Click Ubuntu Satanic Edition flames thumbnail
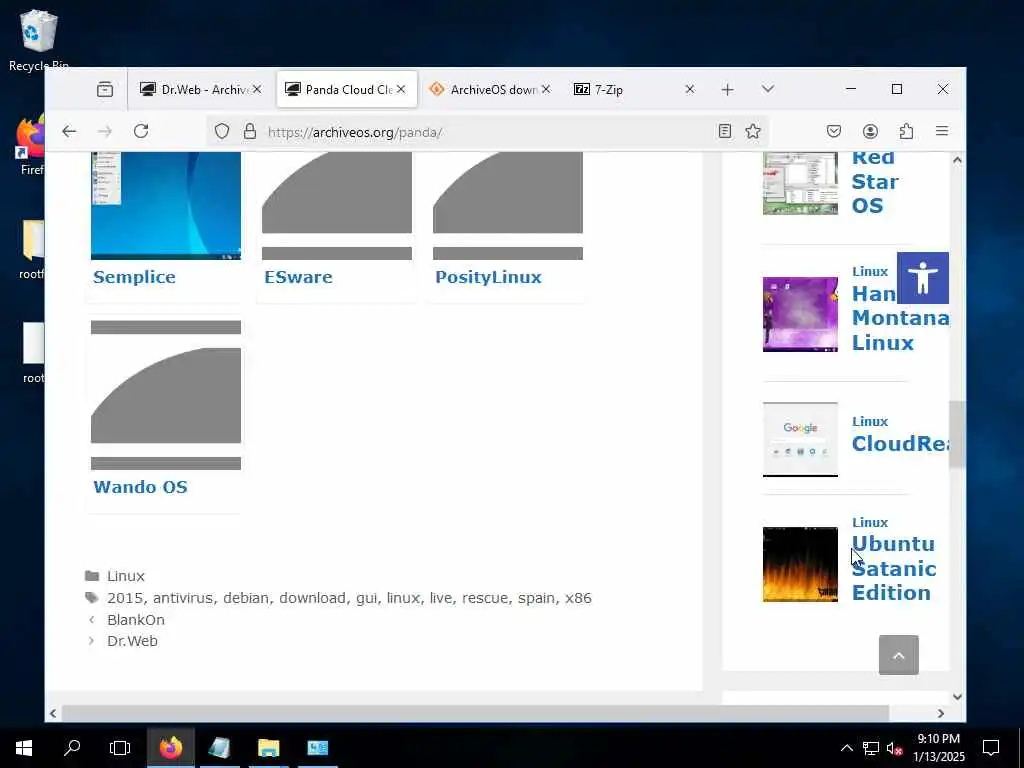The height and width of the screenshot is (768, 1024). click(800, 564)
